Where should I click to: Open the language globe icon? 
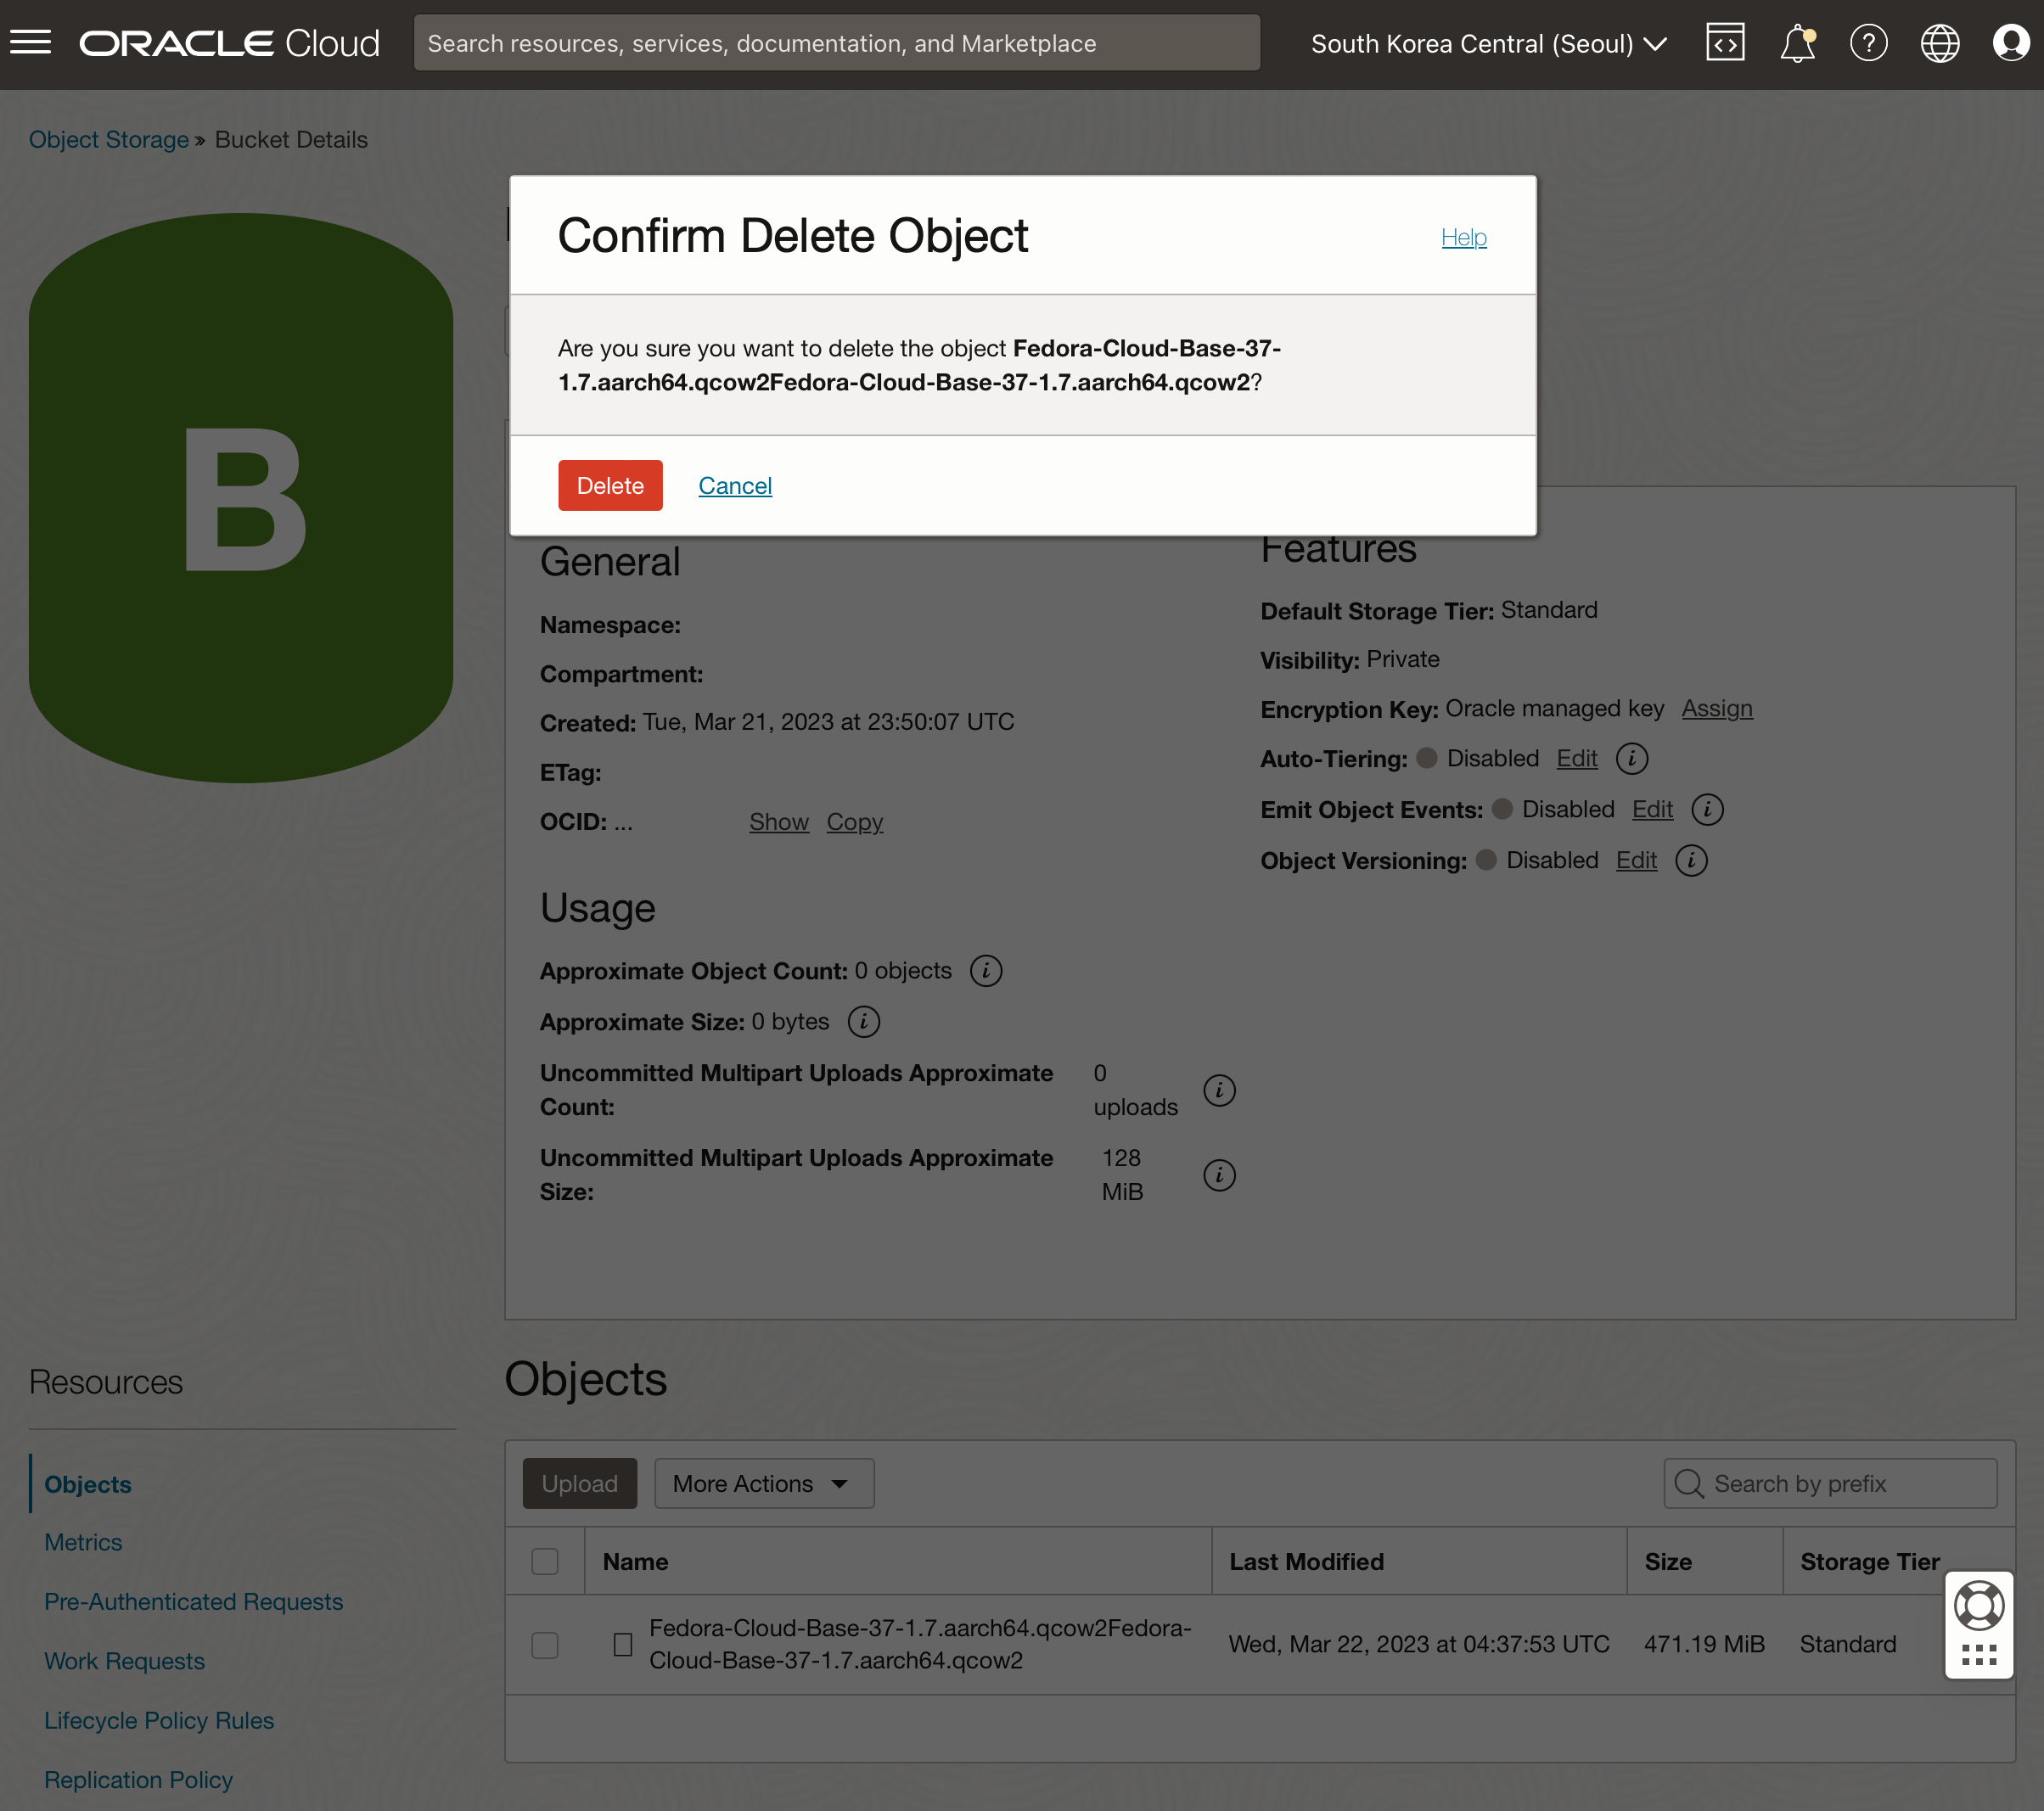(x=1939, y=43)
